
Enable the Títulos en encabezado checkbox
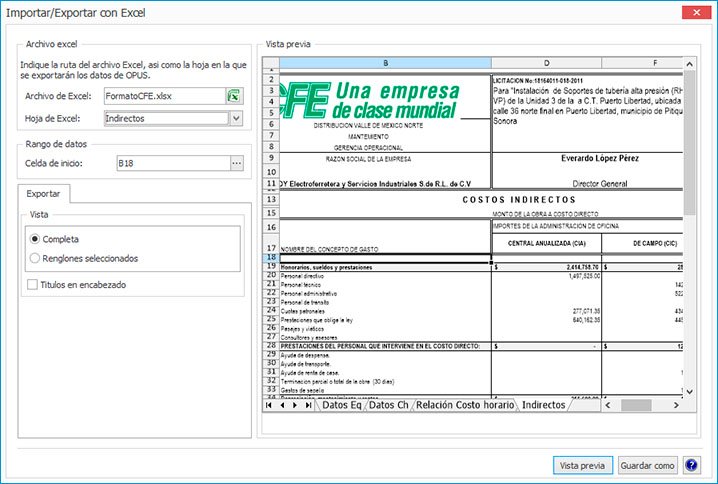pyautogui.click(x=34, y=285)
